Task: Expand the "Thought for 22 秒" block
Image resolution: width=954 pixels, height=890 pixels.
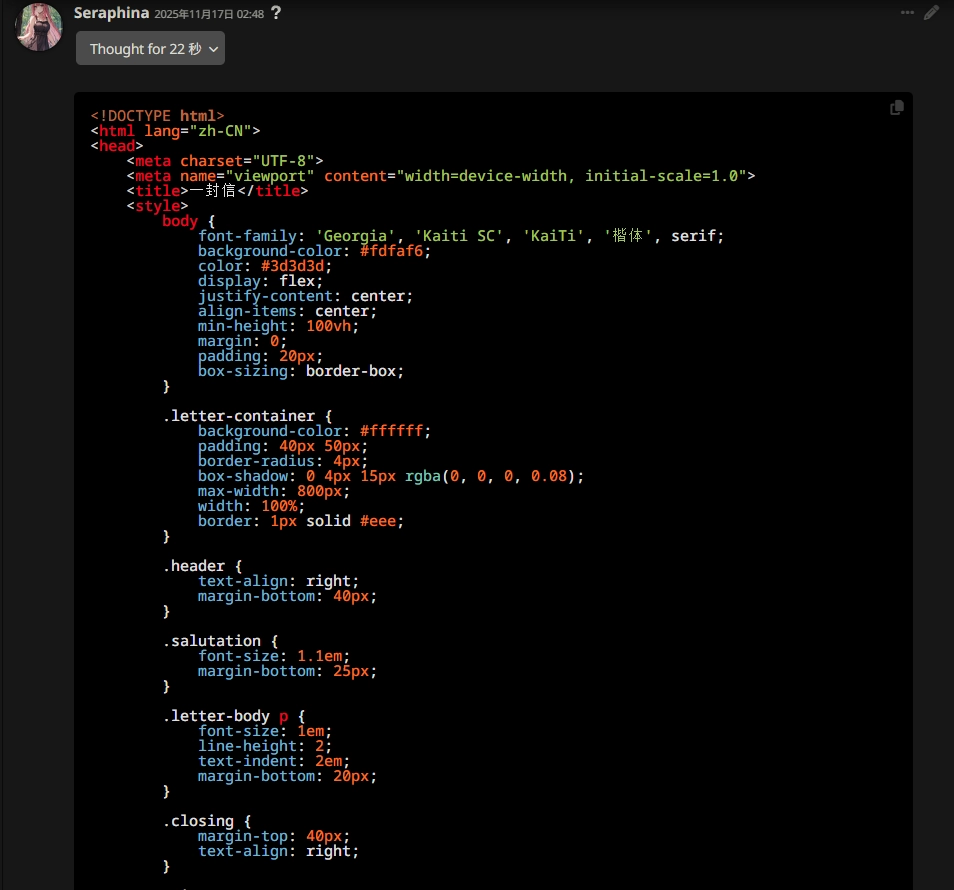Action: tap(150, 49)
